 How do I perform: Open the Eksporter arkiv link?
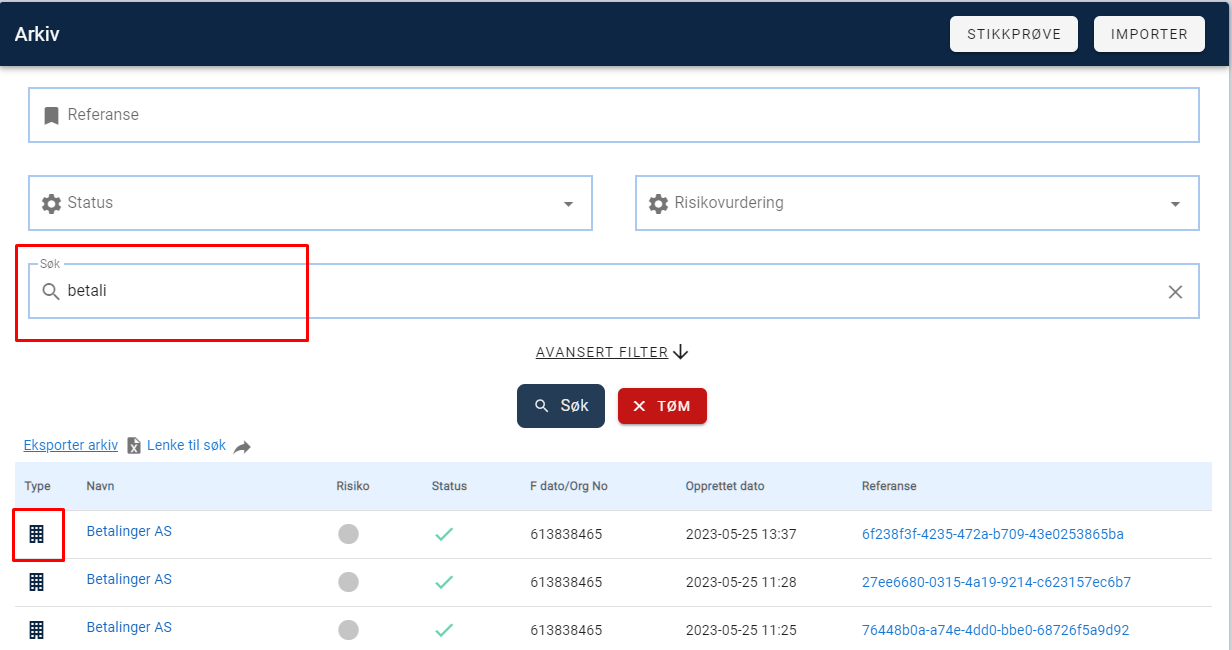[71, 445]
